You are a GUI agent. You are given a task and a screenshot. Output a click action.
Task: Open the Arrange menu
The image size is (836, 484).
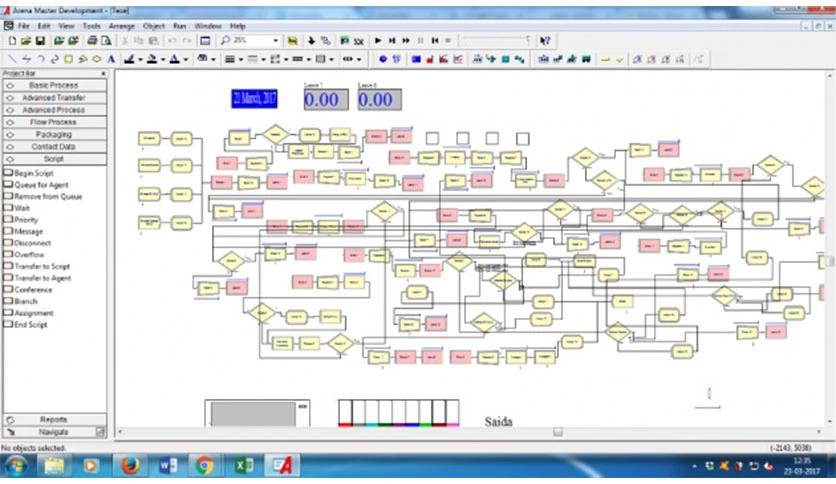coord(122,25)
